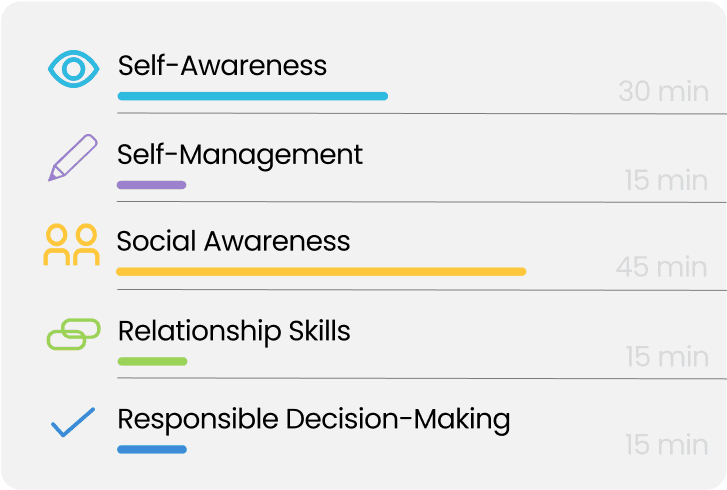
Task: Click the blue Self-Awareness progress bar
Action: click(252, 97)
